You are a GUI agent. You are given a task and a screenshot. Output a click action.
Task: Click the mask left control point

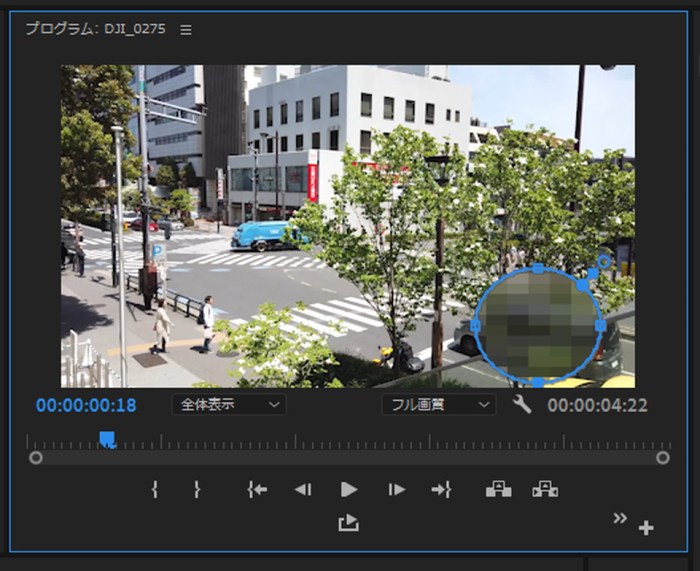(x=475, y=326)
